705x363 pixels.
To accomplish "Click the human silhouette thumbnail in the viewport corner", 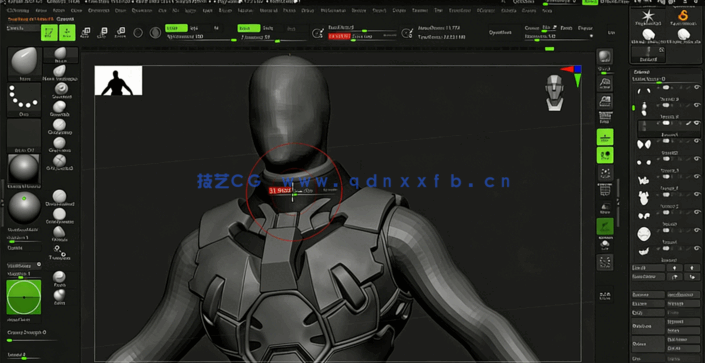I will coord(118,81).
